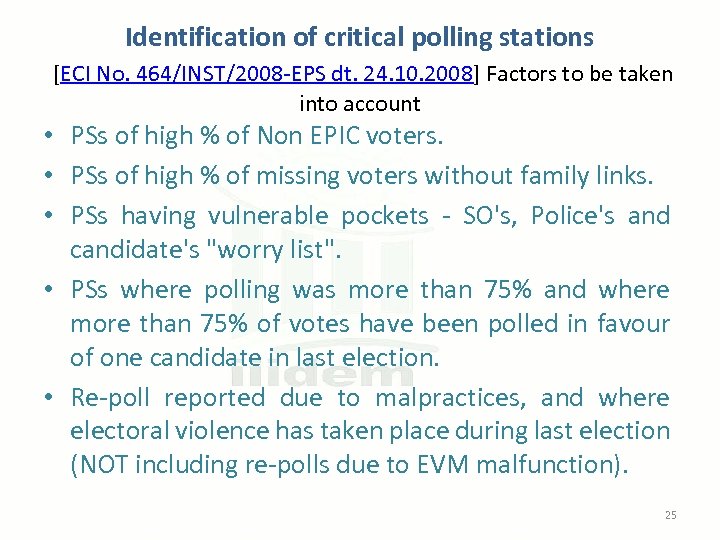Click the slide number 25
The height and width of the screenshot is (540, 720).
point(670,515)
